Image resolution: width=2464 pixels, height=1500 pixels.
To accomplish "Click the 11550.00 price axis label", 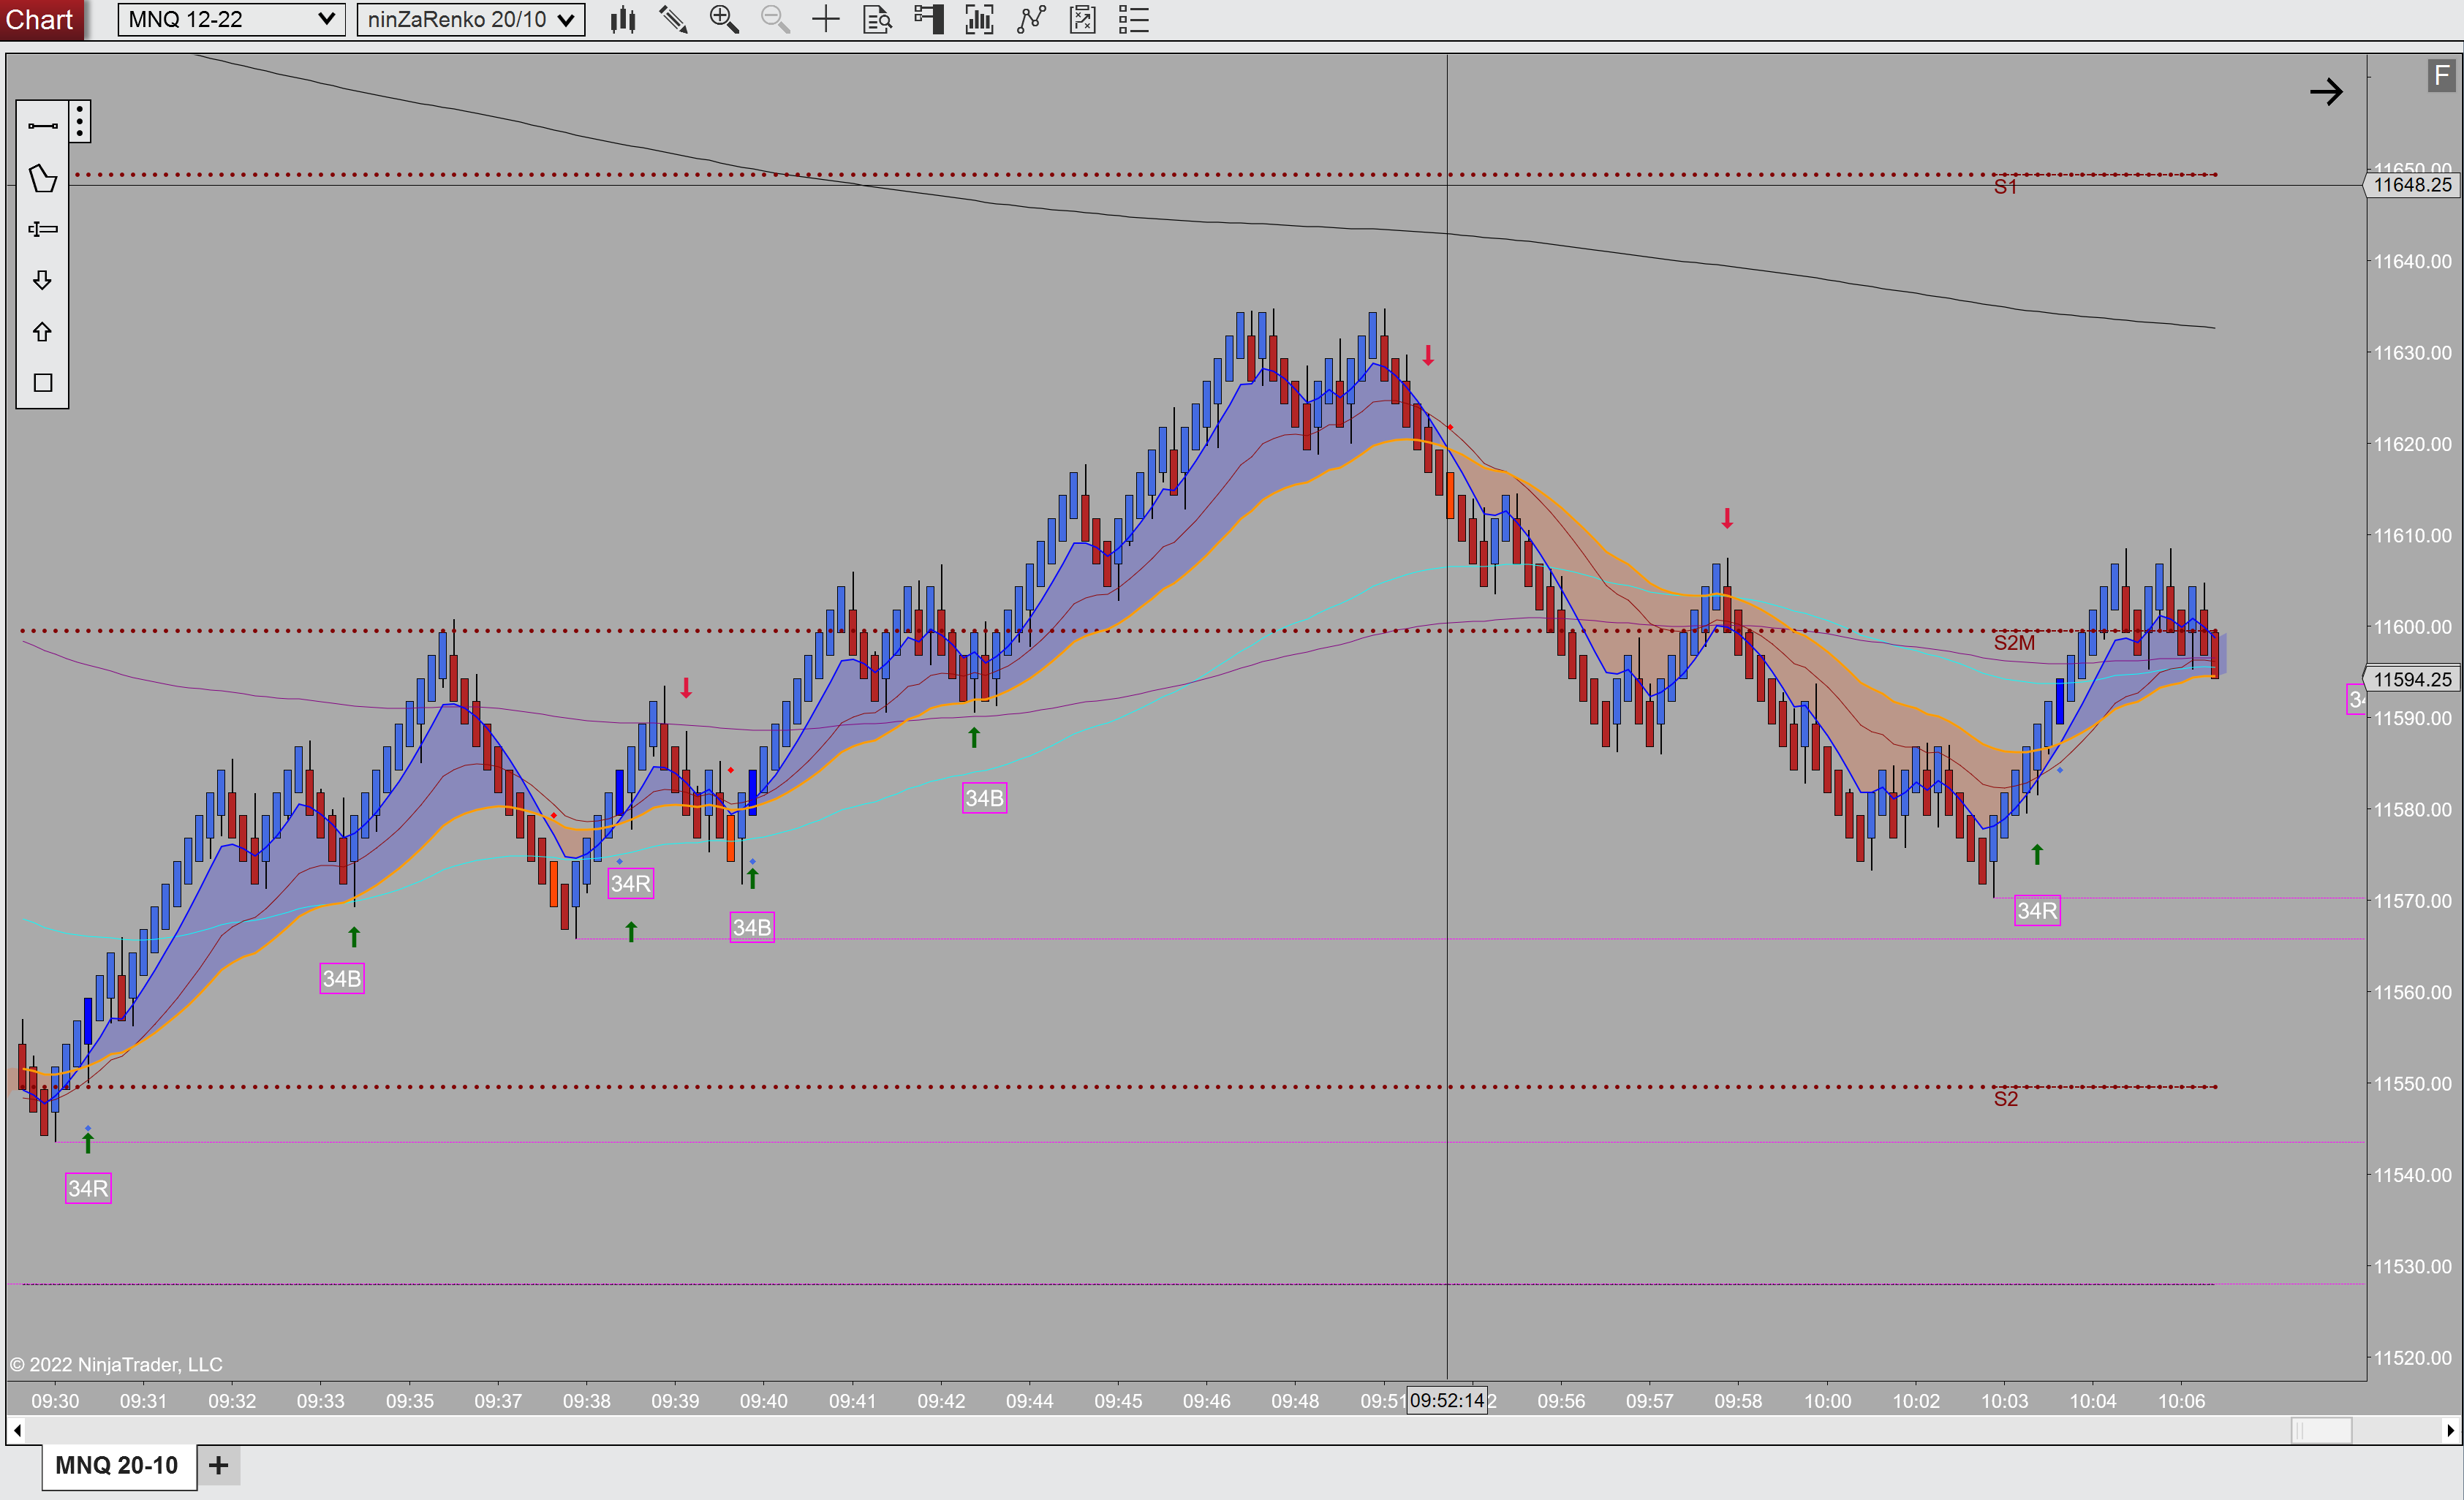I will pyautogui.click(x=2412, y=1084).
